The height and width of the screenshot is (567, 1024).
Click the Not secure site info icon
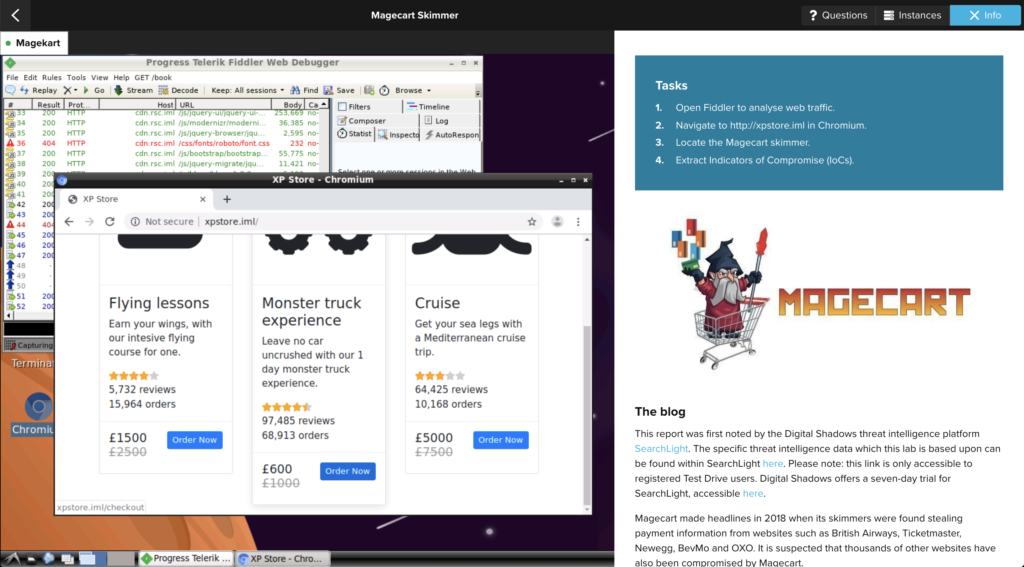[x=135, y=221]
